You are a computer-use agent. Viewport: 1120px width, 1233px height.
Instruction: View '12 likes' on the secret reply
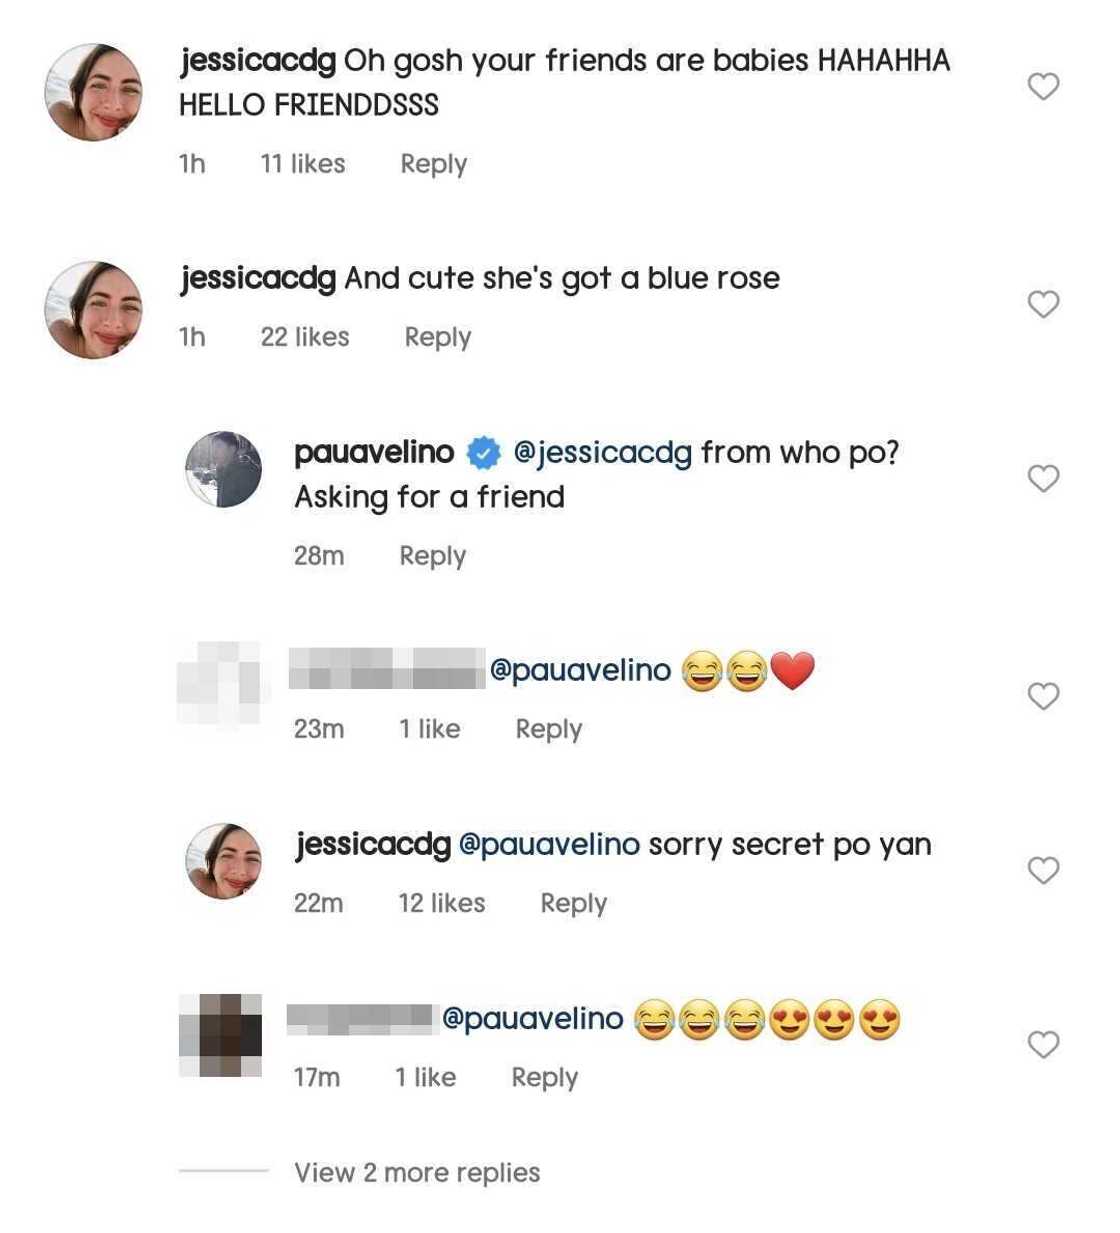[x=441, y=903]
